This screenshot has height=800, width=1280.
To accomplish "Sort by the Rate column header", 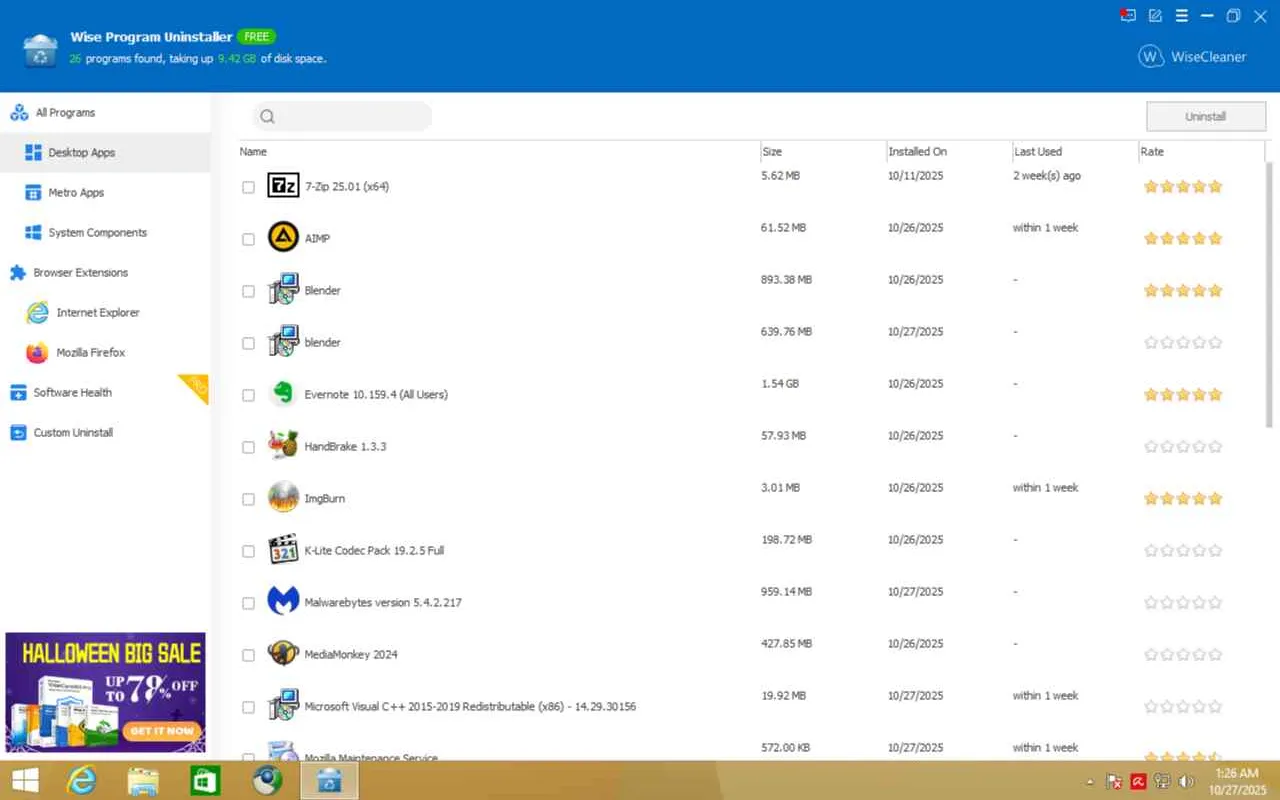I will pyautogui.click(x=1152, y=152).
